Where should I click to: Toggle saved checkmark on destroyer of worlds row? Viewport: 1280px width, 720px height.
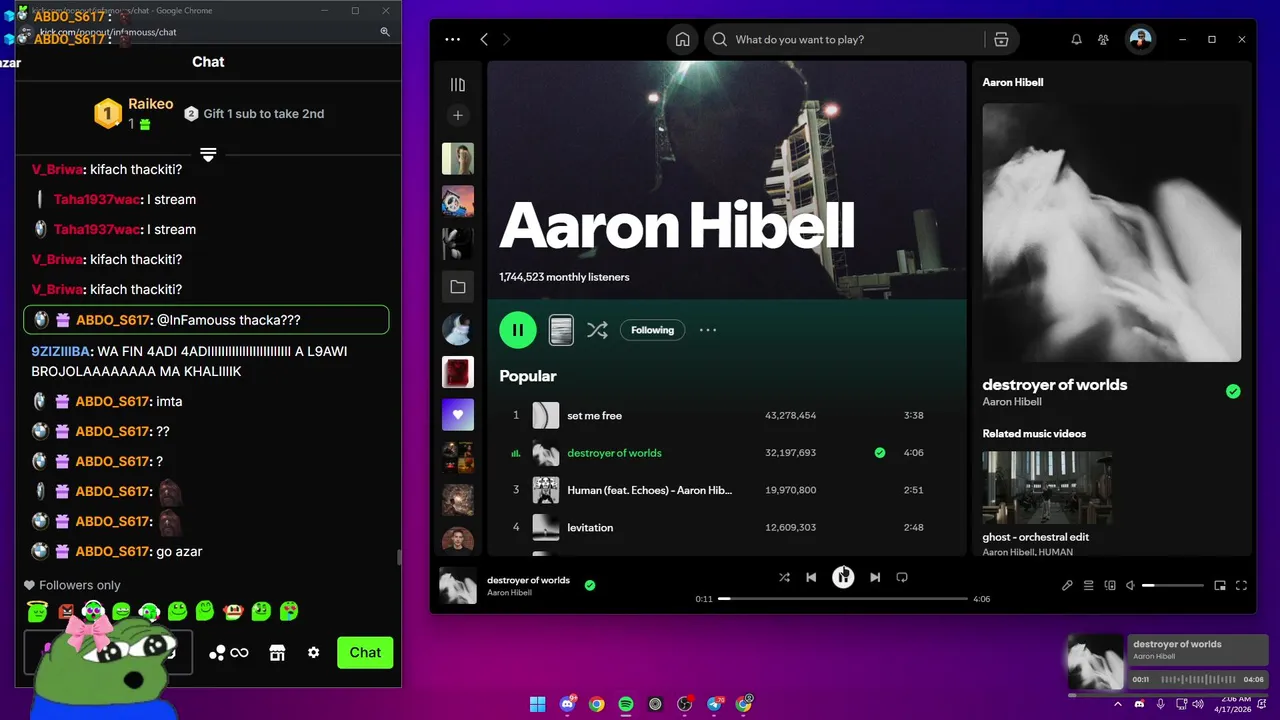(880, 453)
